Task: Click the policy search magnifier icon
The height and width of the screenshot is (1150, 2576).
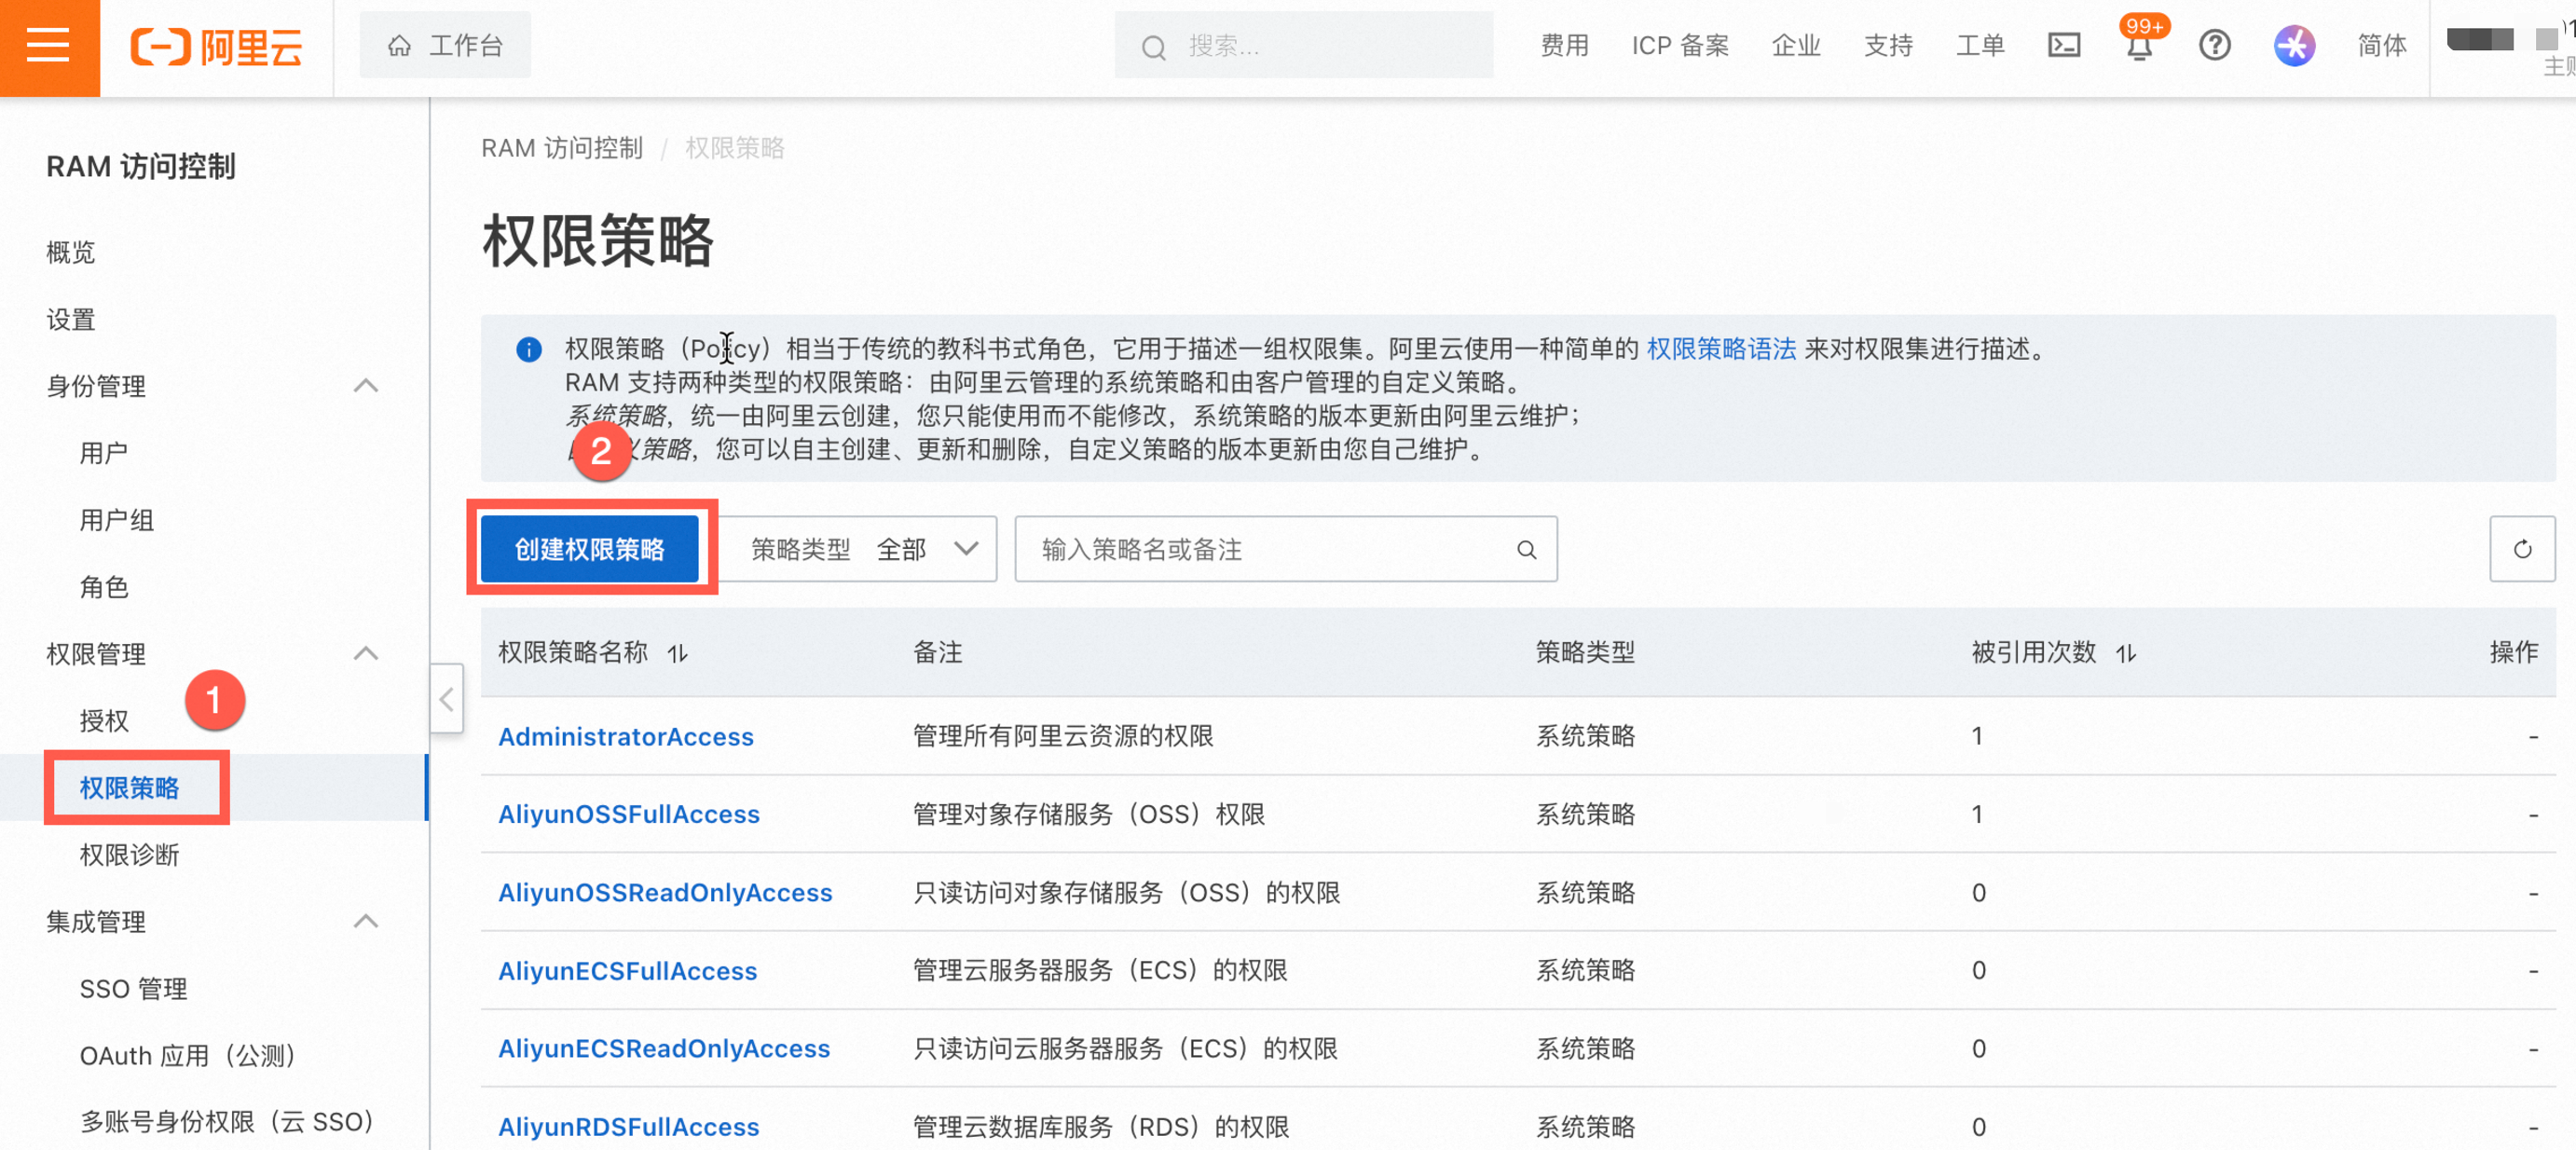Action: pos(1526,549)
